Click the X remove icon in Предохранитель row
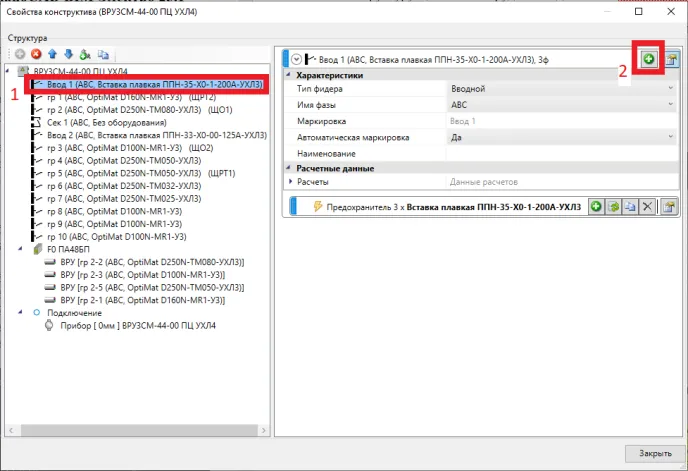The height and width of the screenshot is (471, 688). 647,206
